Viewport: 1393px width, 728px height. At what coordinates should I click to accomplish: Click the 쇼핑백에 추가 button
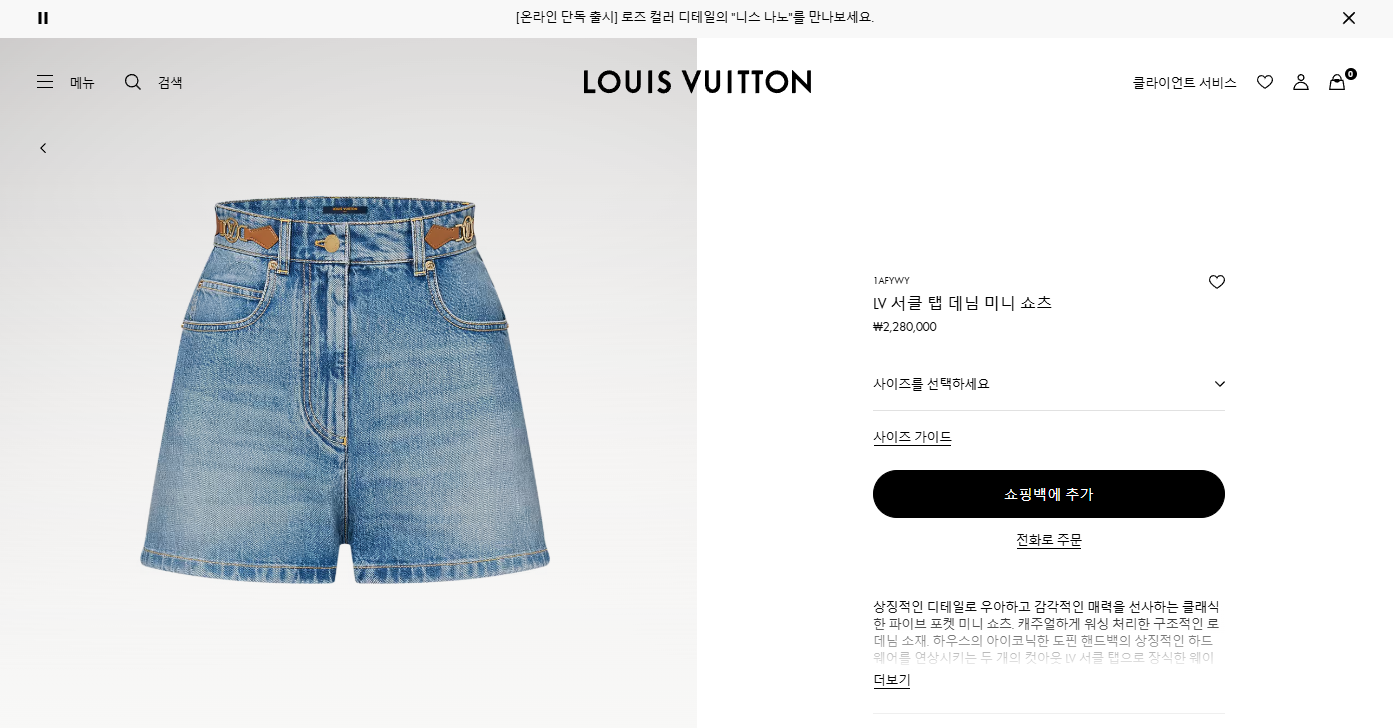click(x=1049, y=494)
